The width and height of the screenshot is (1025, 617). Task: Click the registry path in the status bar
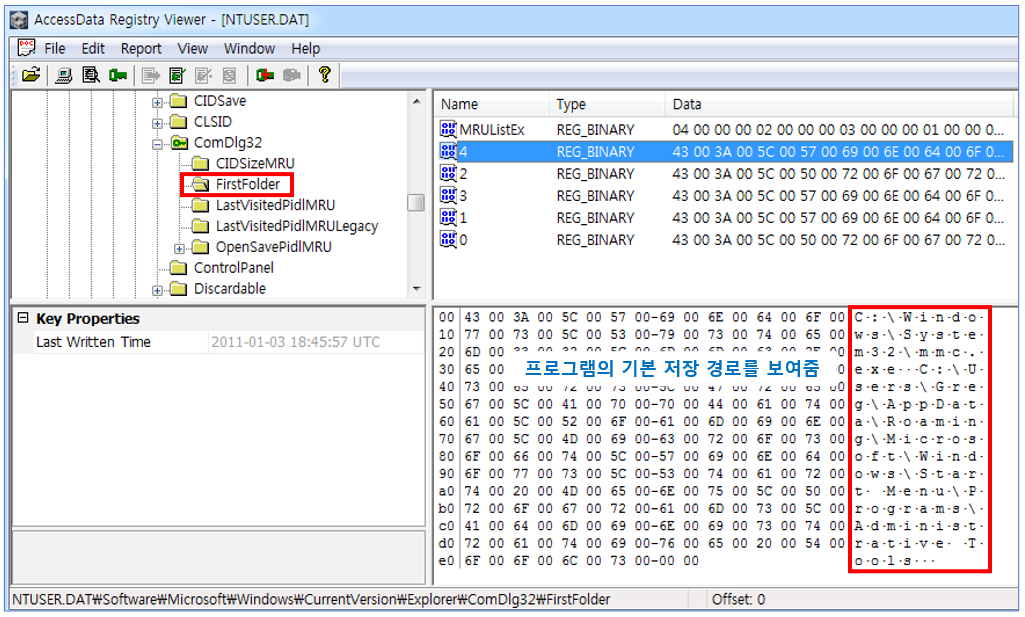click(x=311, y=599)
